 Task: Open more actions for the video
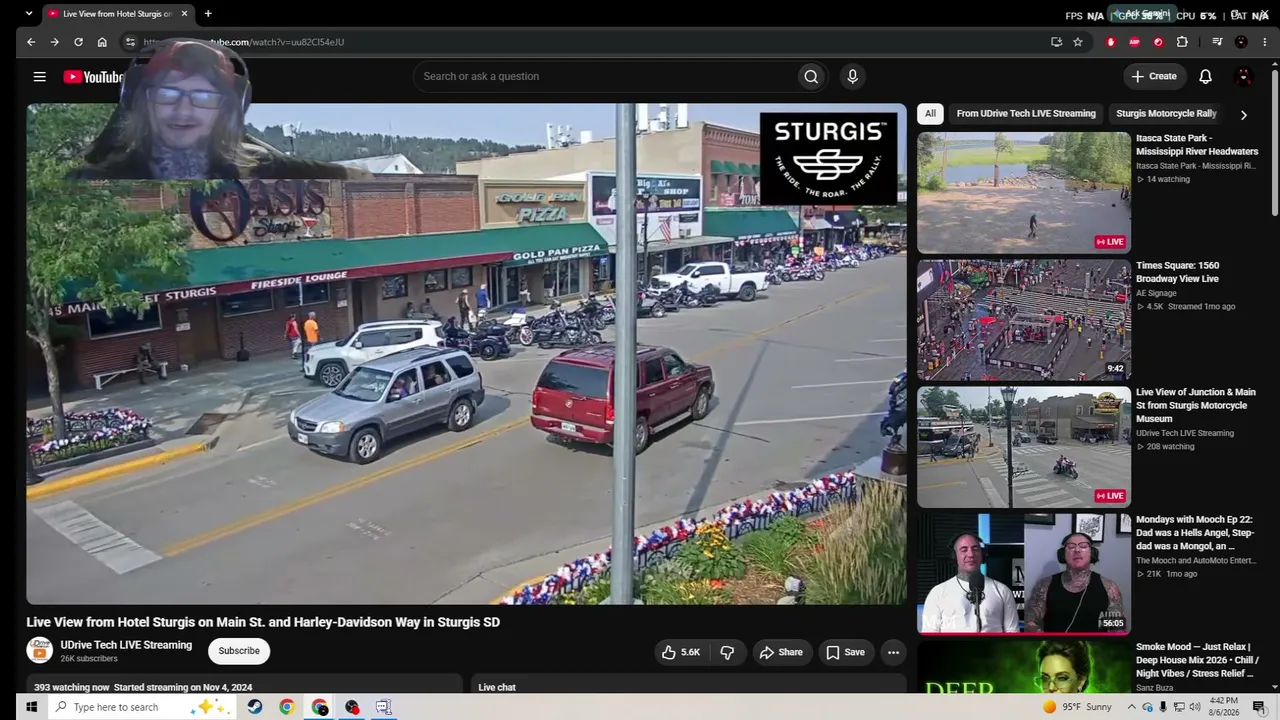click(x=893, y=652)
